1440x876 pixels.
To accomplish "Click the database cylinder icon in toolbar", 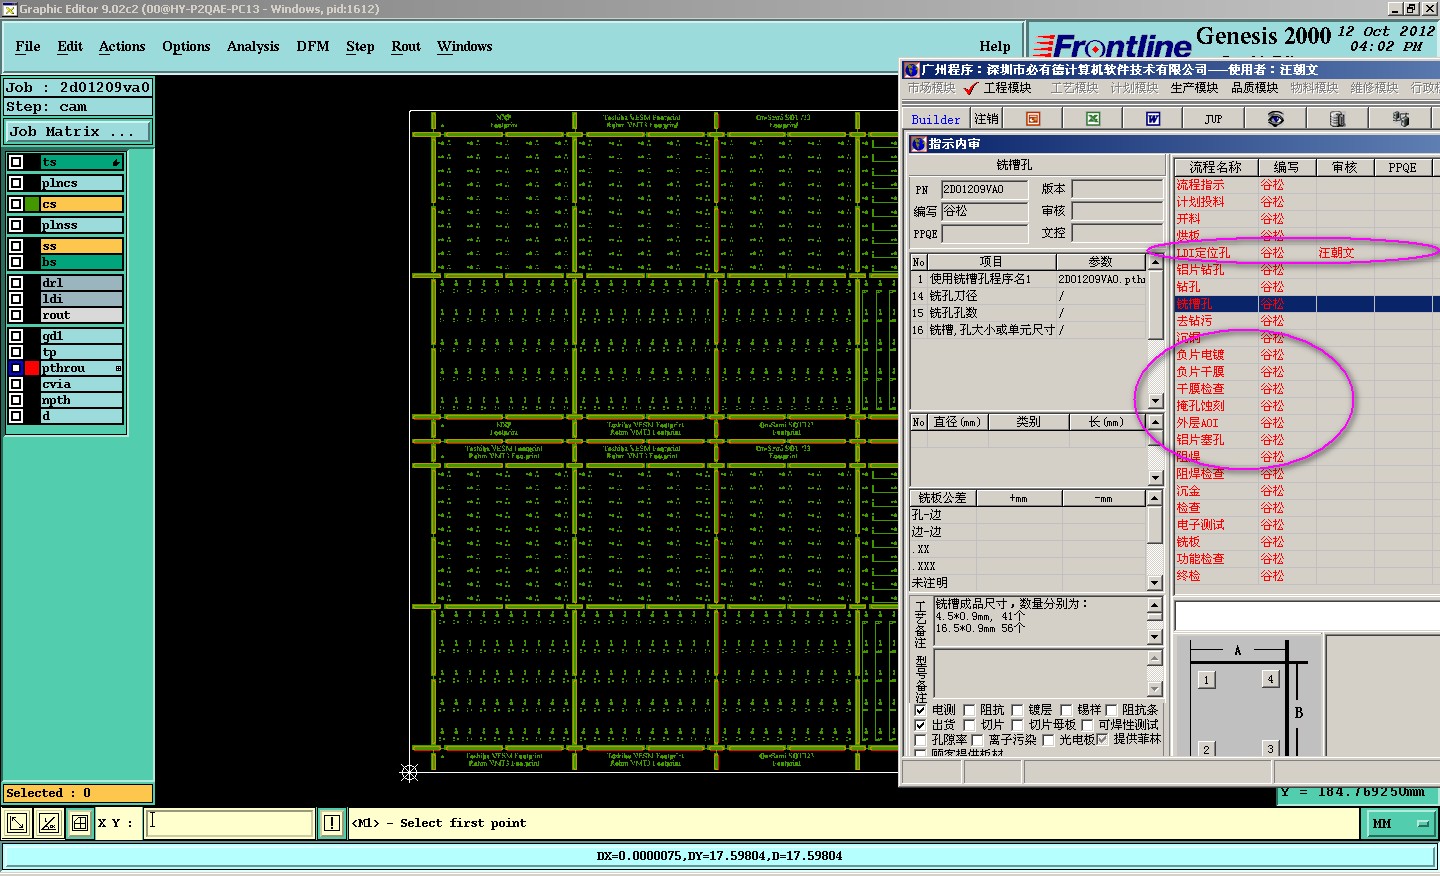I will point(1337,119).
